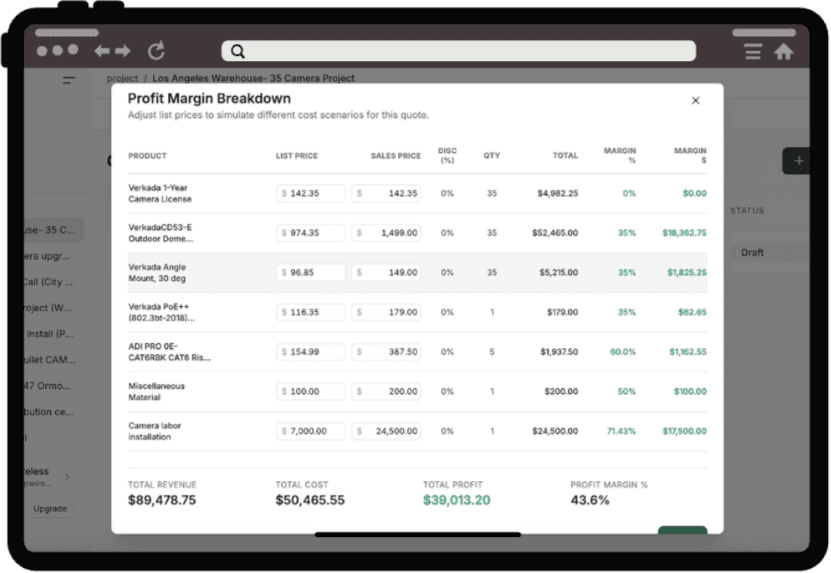Image resolution: width=831 pixels, height=573 pixels.
Task: Click the 60.0% margin cell
Action: coord(623,352)
